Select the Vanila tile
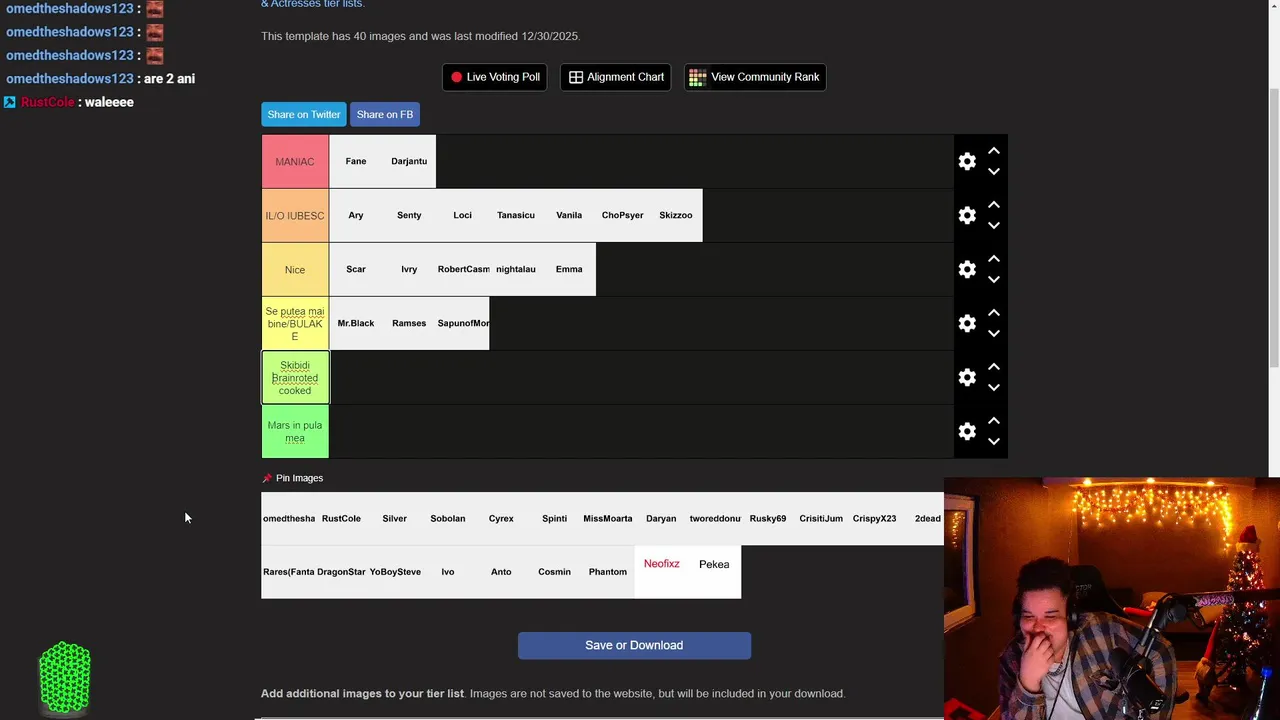 coord(569,215)
